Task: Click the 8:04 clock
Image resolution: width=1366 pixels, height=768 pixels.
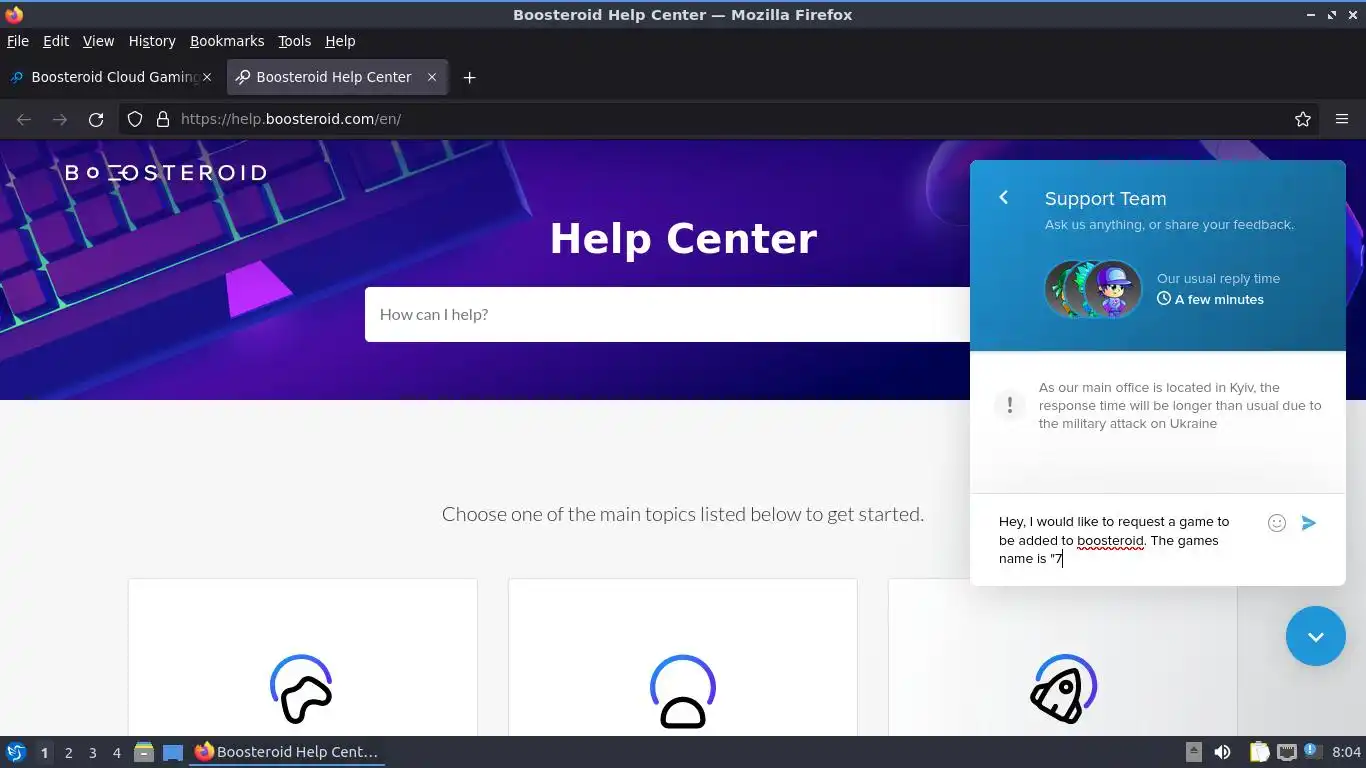Action: click(x=1346, y=752)
